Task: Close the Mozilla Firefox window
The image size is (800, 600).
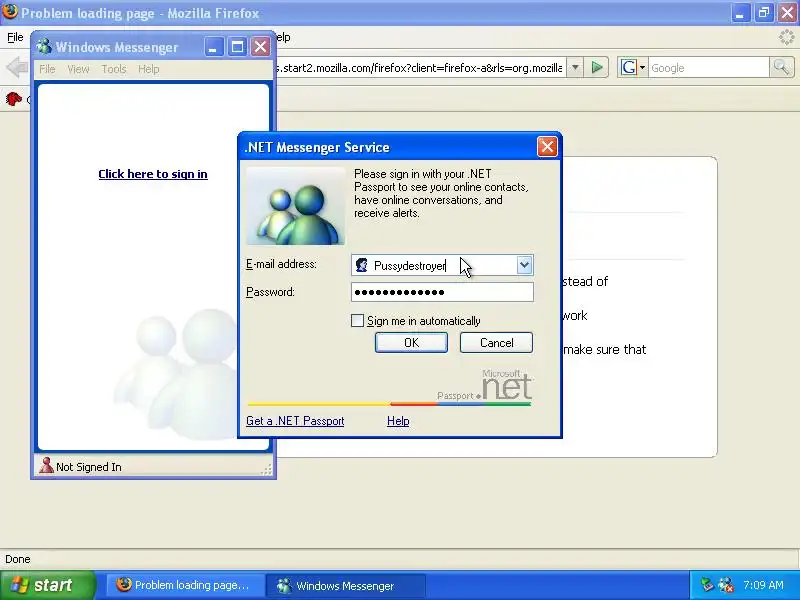Action: 787,13
